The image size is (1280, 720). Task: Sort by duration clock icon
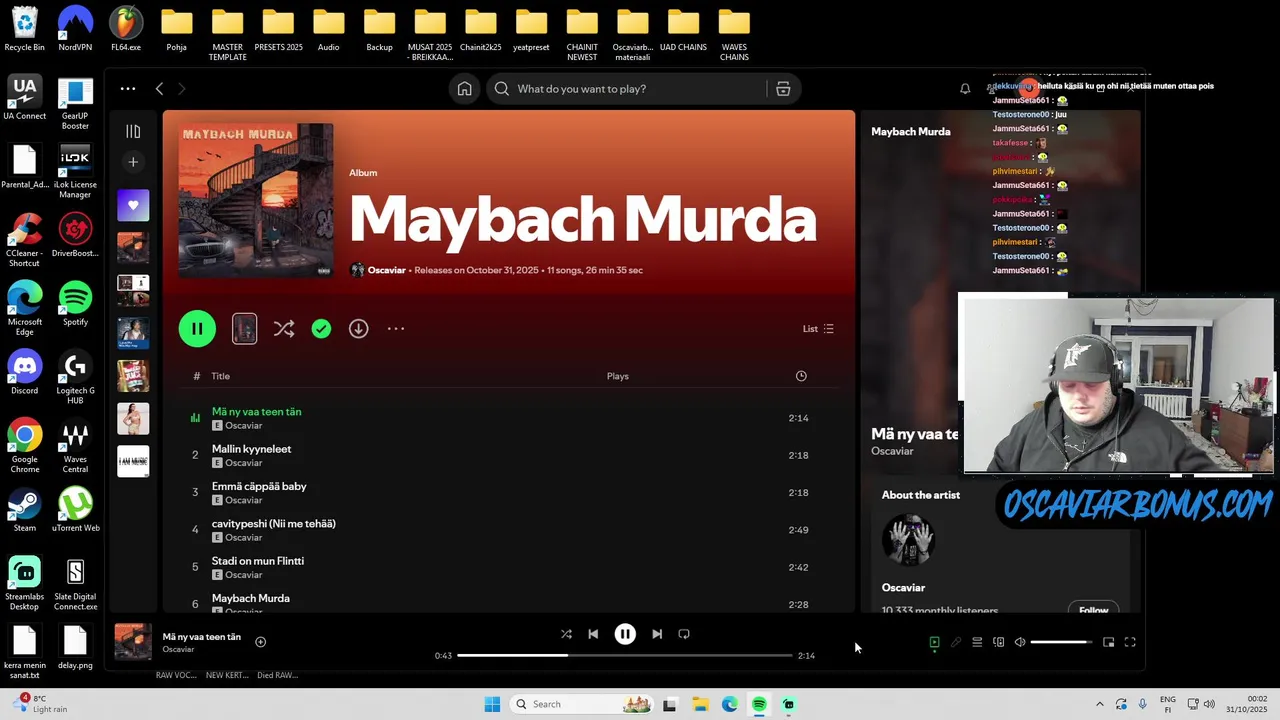point(801,376)
